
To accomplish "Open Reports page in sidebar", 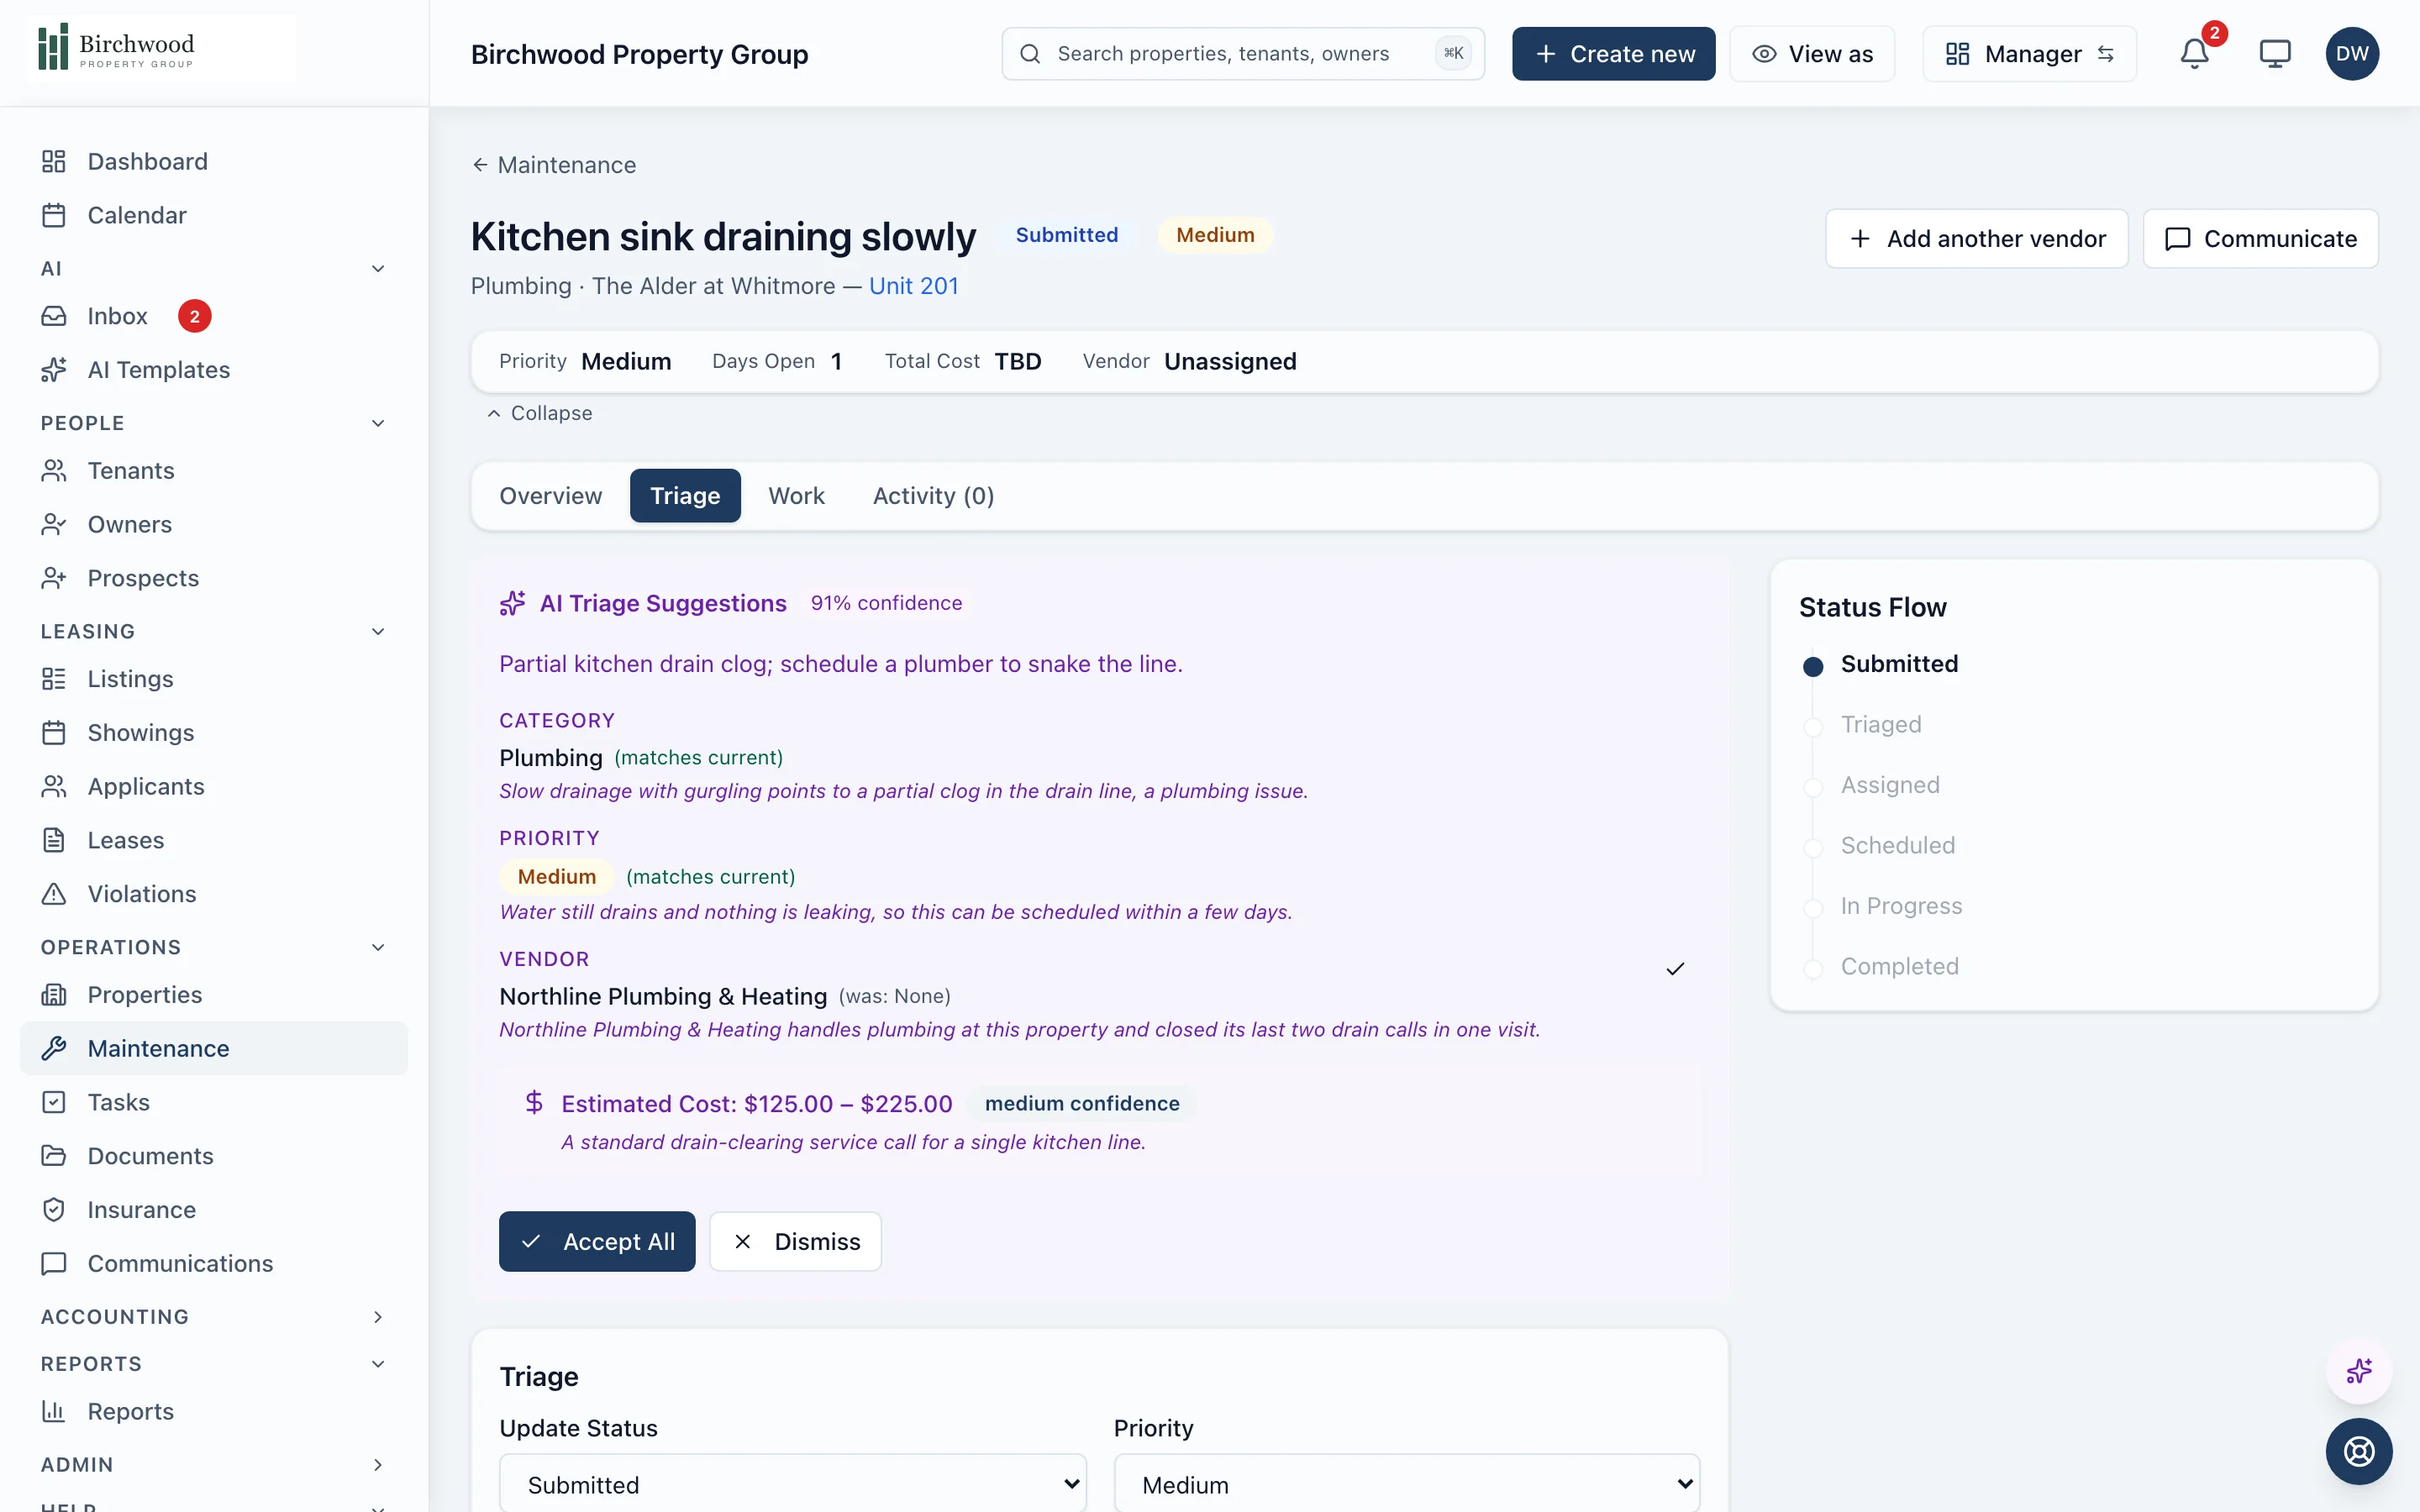I will 214,1411.
